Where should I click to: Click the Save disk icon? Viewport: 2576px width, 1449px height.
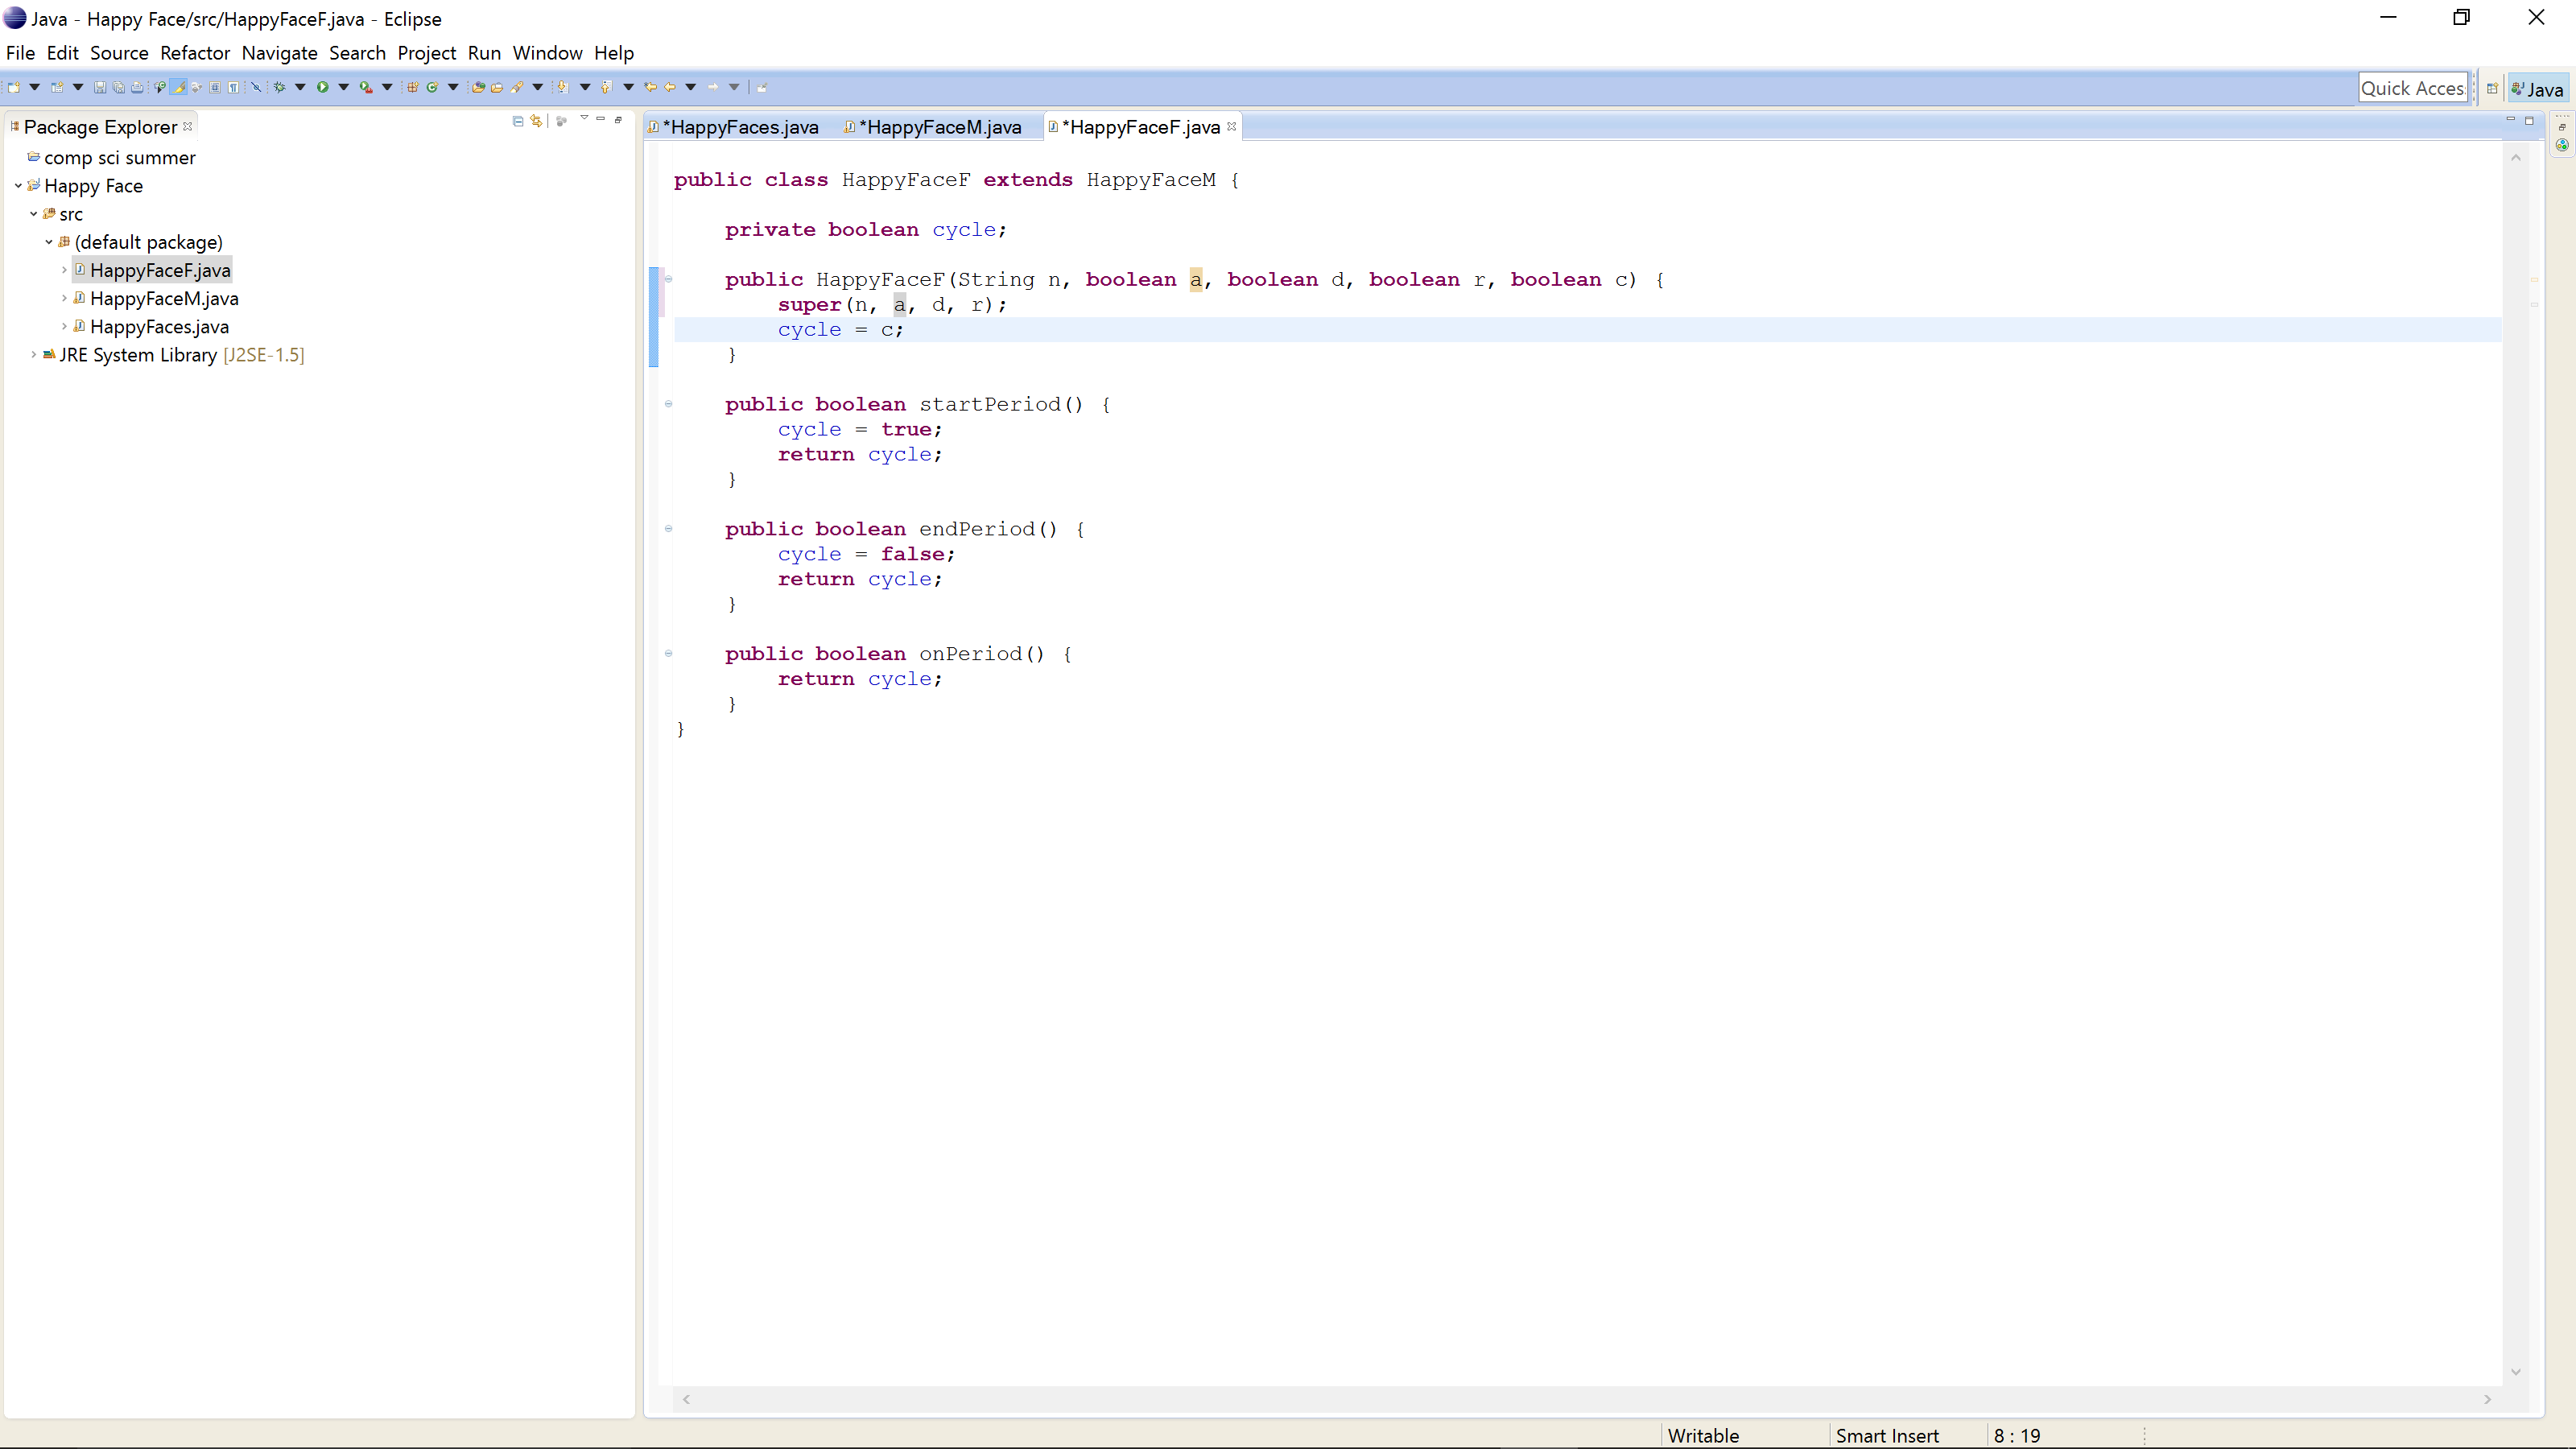(100, 88)
